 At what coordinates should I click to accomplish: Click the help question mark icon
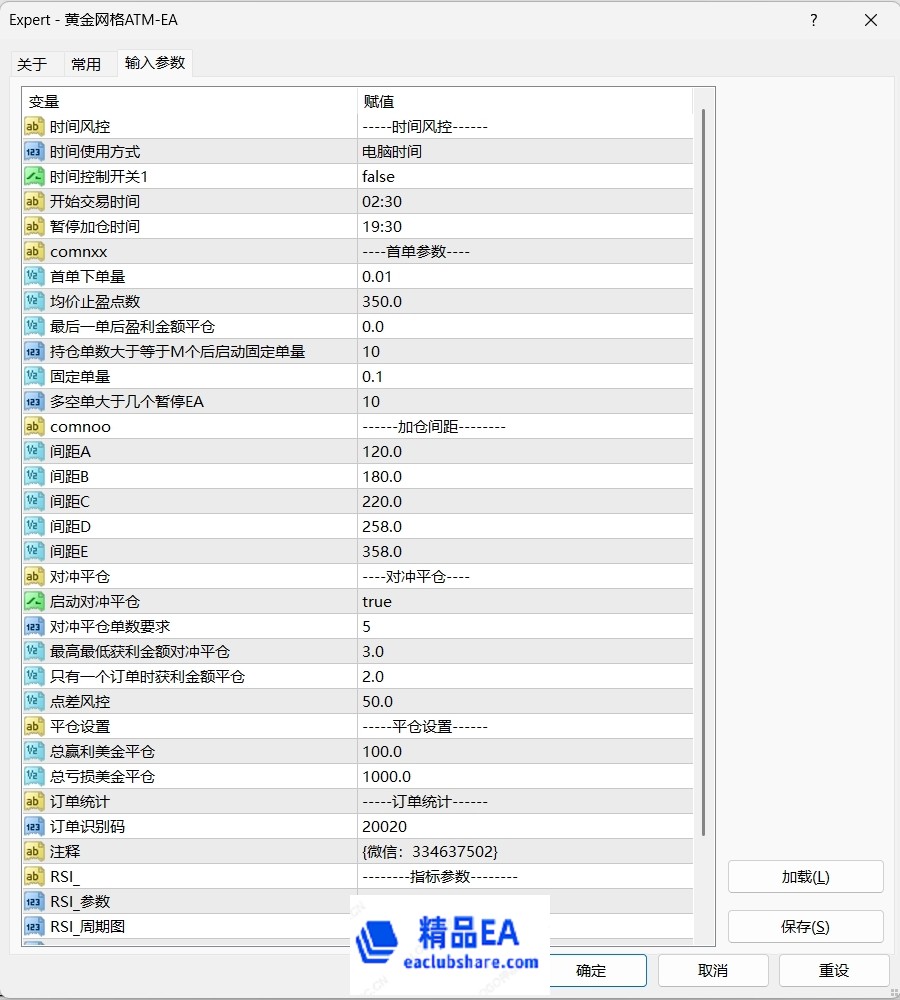click(813, 19)
